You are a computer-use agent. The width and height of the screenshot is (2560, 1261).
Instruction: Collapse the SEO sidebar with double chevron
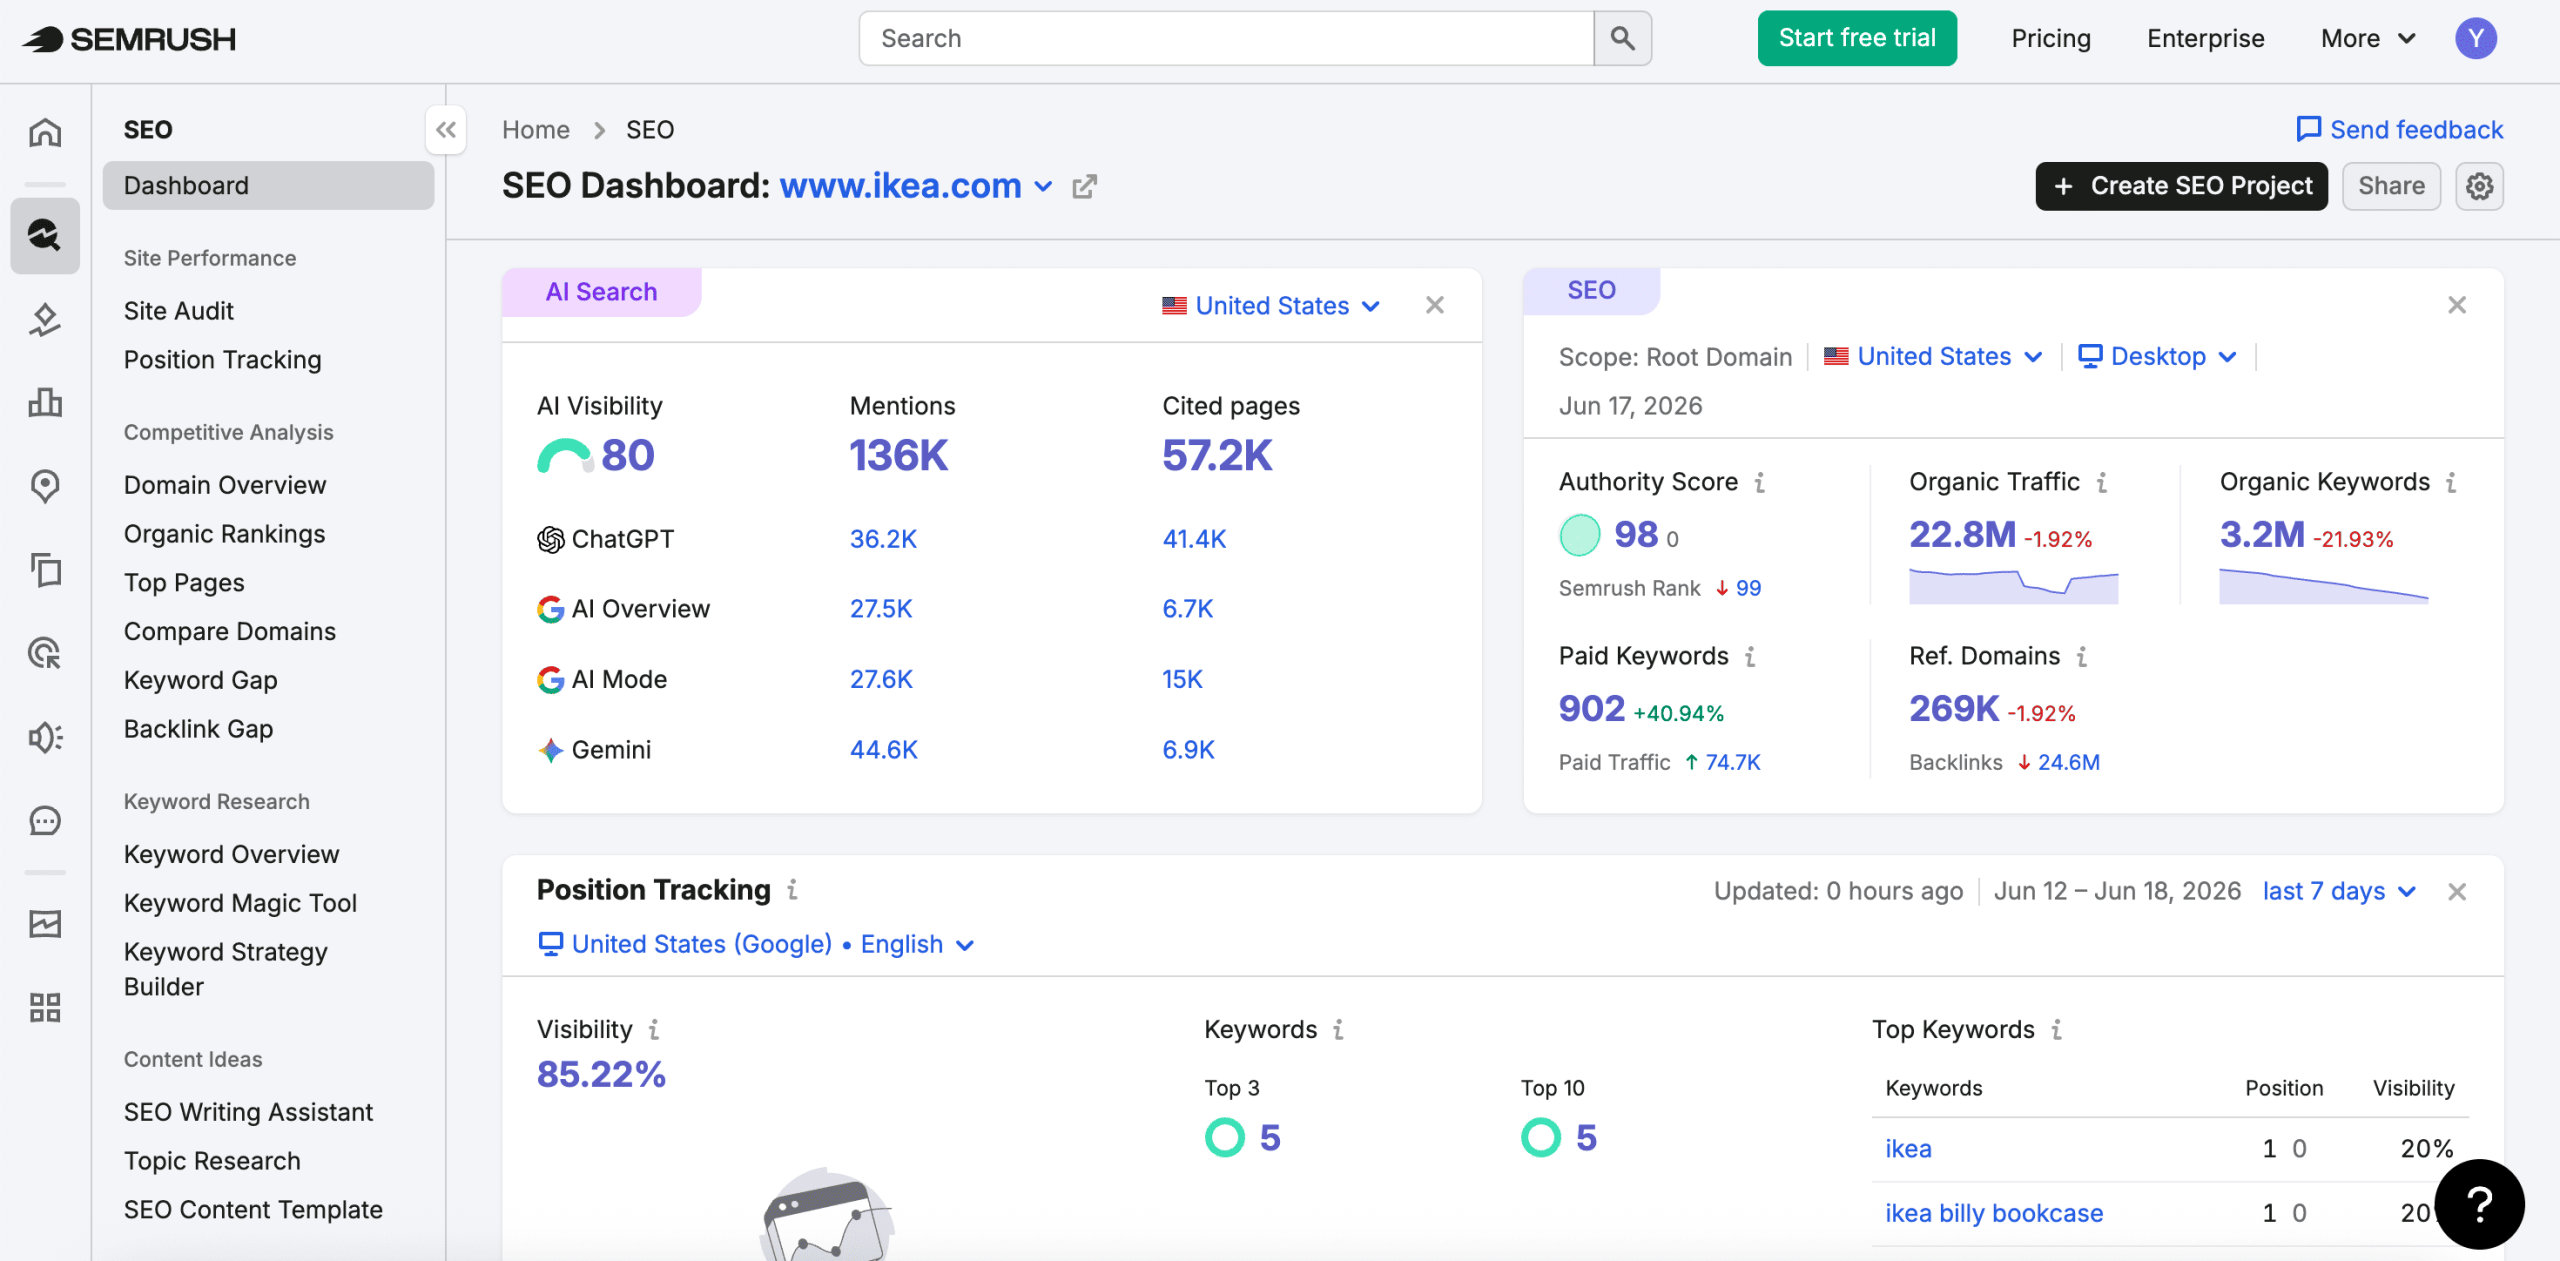446,130
